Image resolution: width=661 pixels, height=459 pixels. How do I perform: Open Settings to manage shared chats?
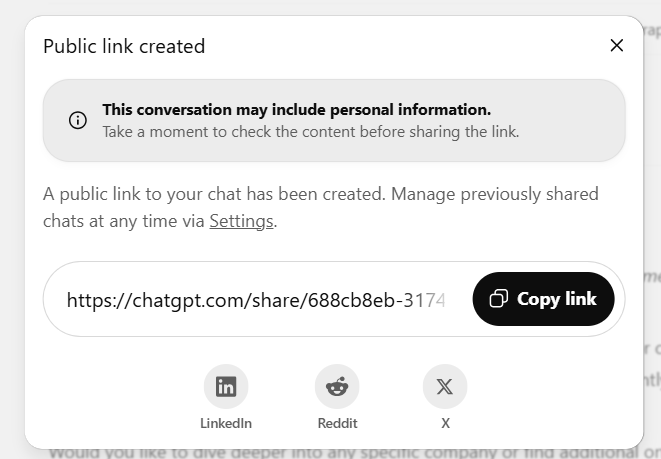point(241,221)
